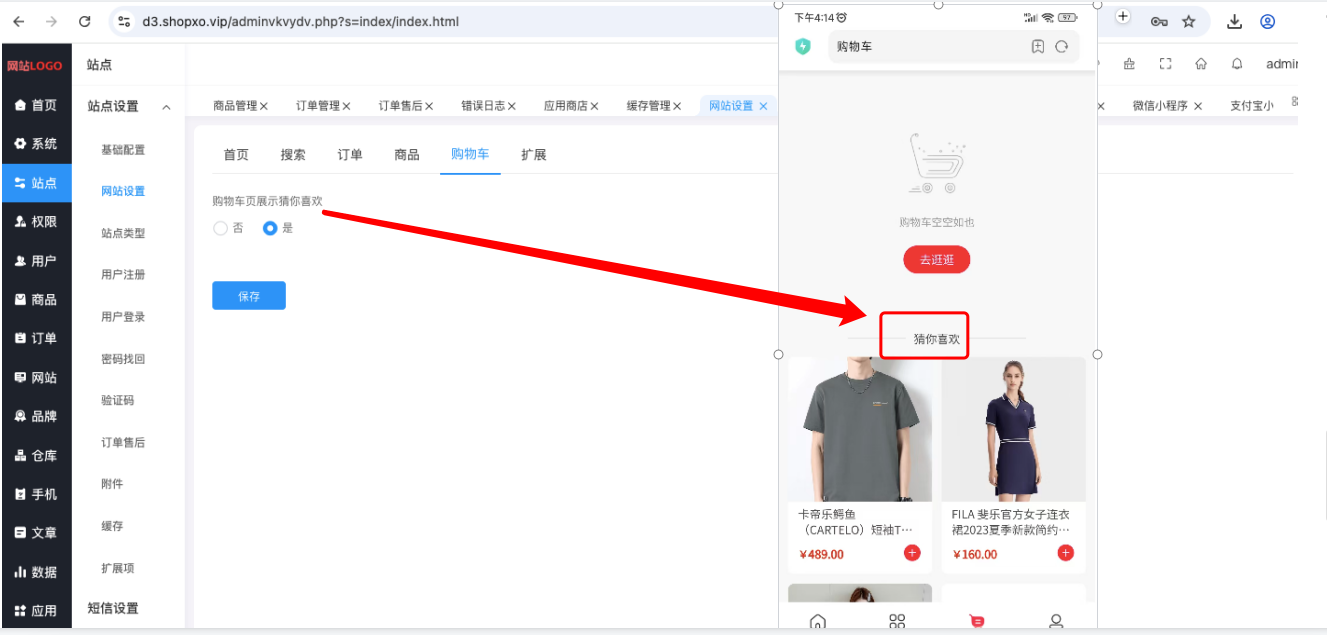
Task: Click the admin home icon in top bar
Action: [1201, 64]
